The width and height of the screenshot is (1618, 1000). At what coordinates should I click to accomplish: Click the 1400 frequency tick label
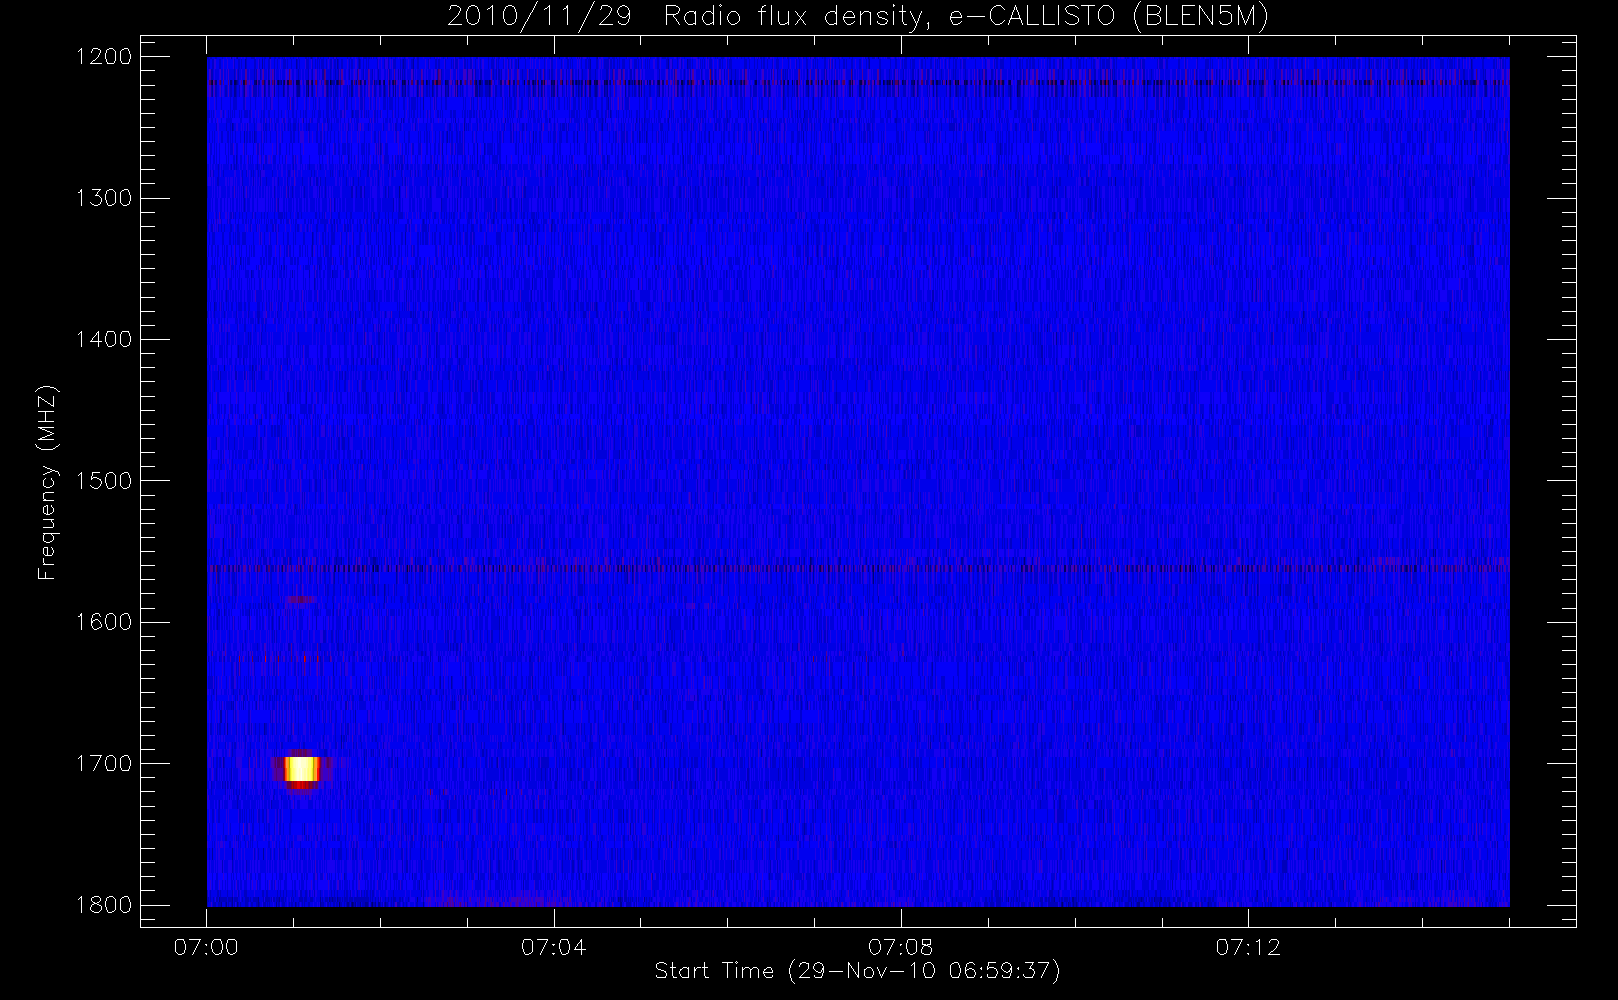pos(104,339)
